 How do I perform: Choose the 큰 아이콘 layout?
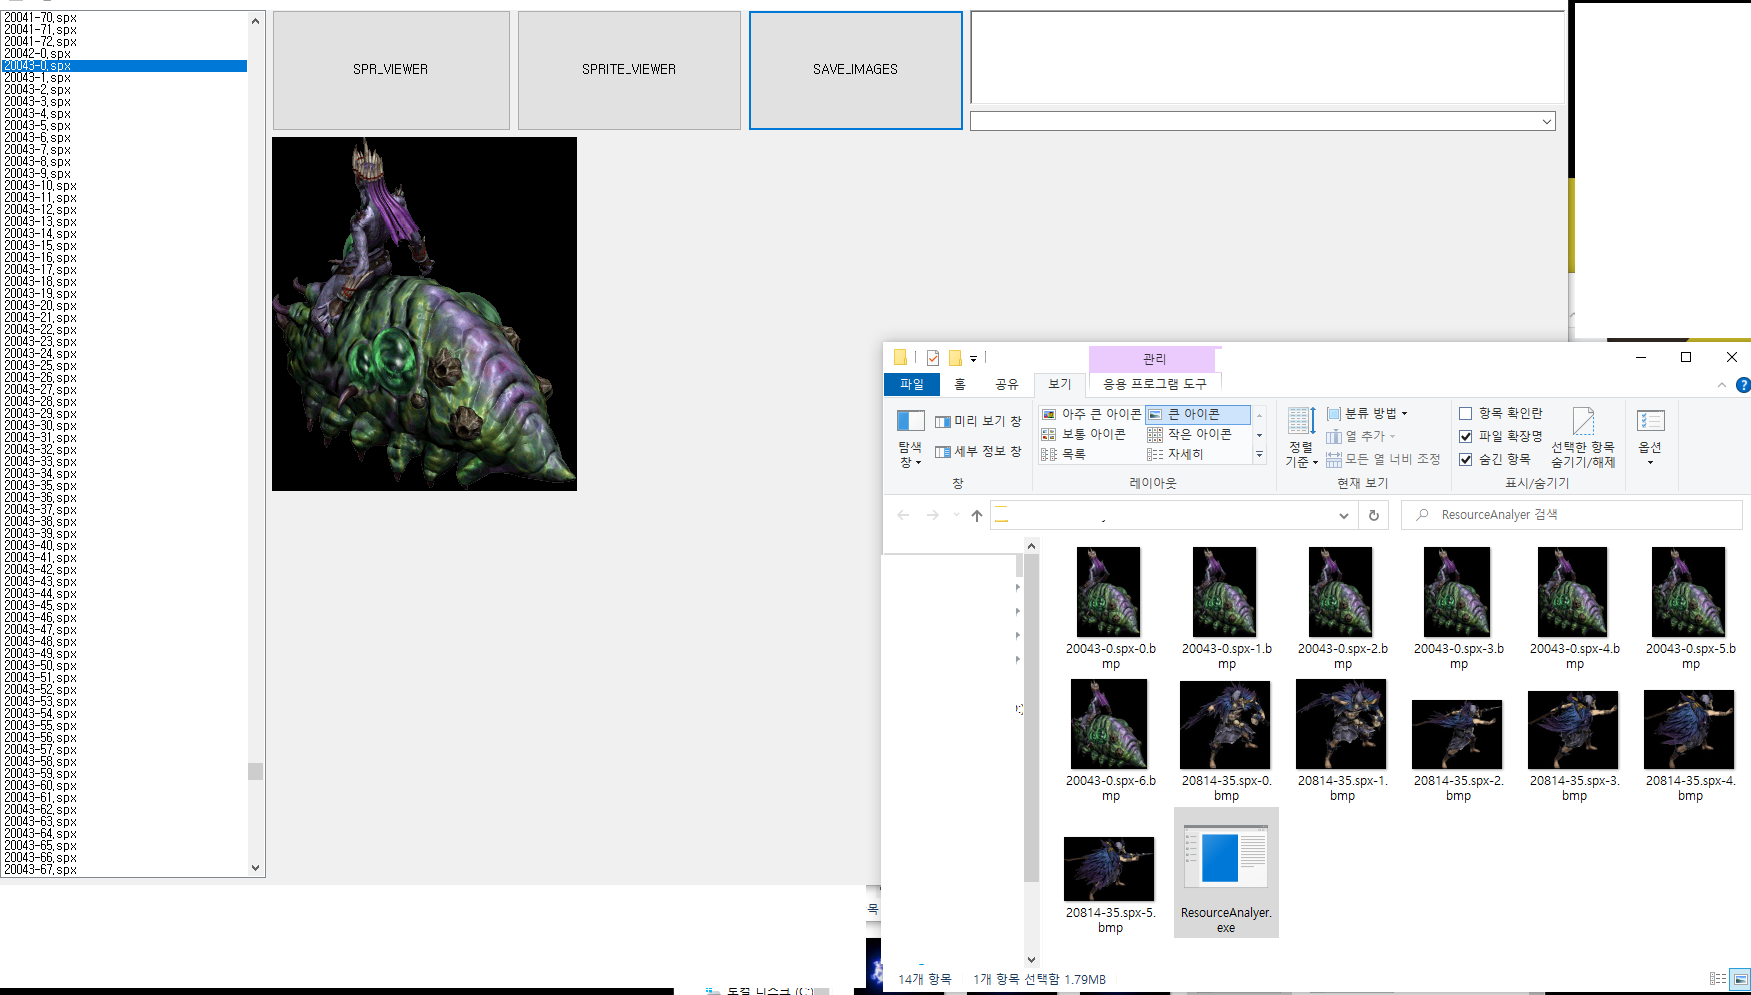1197,414
